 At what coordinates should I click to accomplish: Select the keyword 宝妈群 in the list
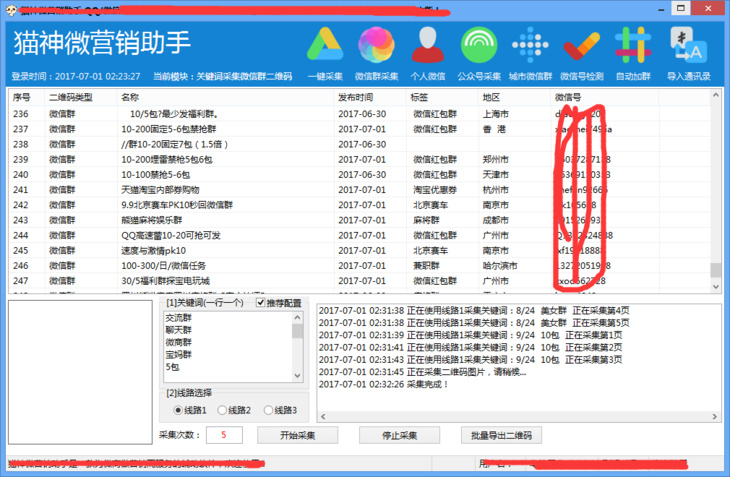(179, 355)
